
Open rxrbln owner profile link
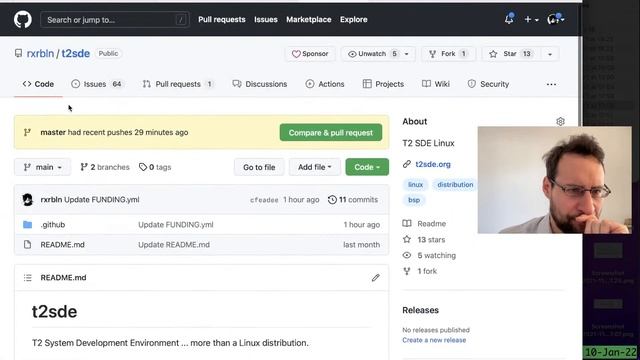point(40,53)
